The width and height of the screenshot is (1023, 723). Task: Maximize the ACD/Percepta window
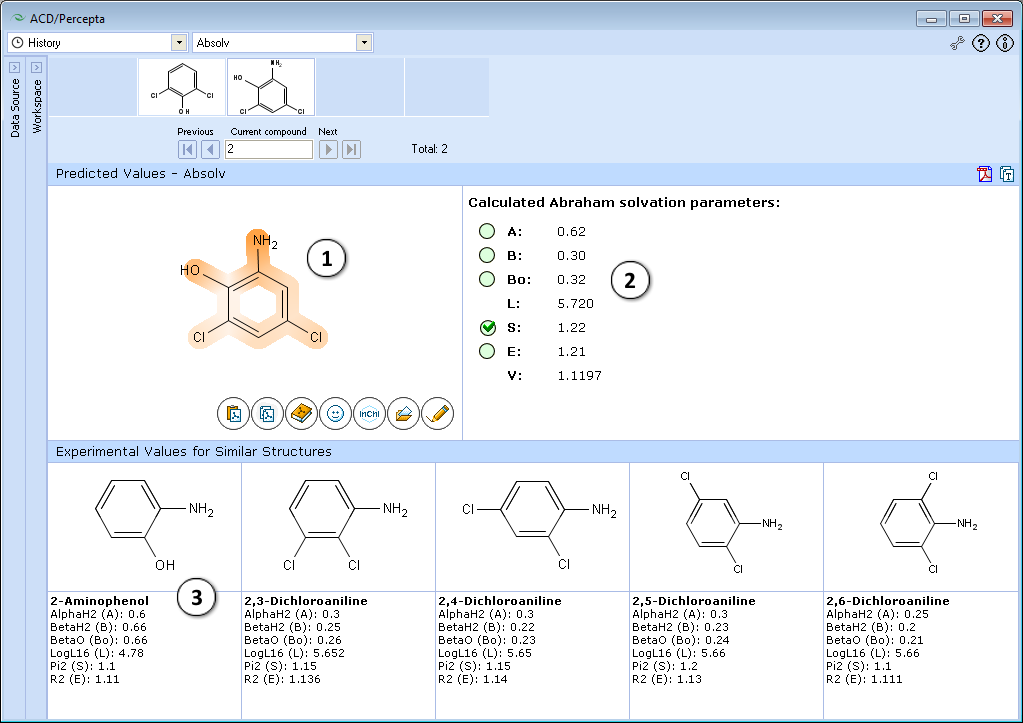coord(964,19)
